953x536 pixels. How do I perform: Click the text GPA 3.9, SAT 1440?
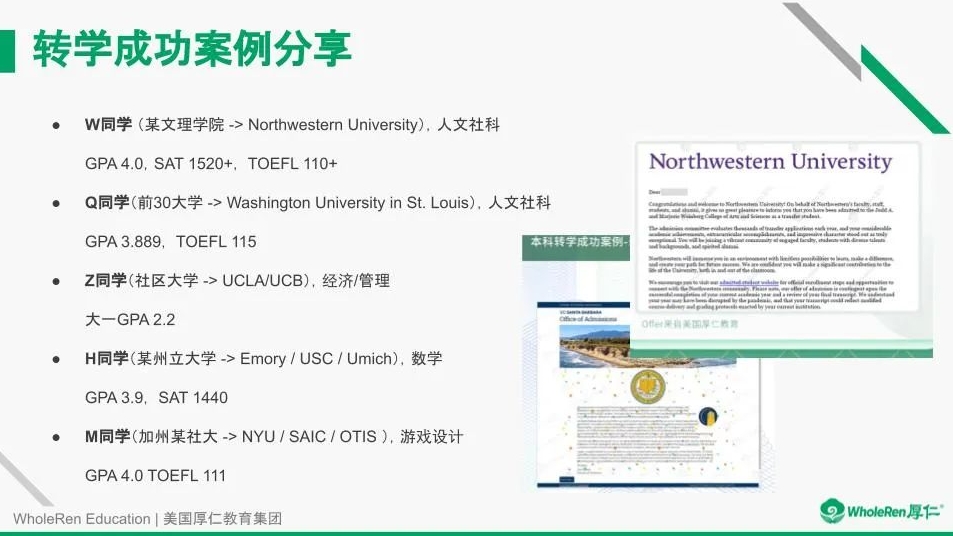point(156,397)
